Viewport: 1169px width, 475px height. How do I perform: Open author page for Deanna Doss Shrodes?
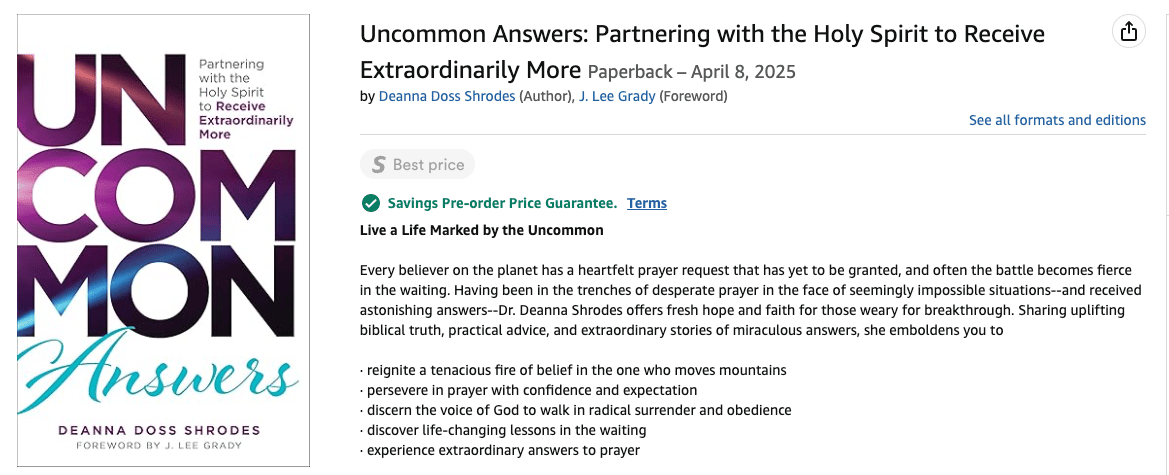coord(447,96)
